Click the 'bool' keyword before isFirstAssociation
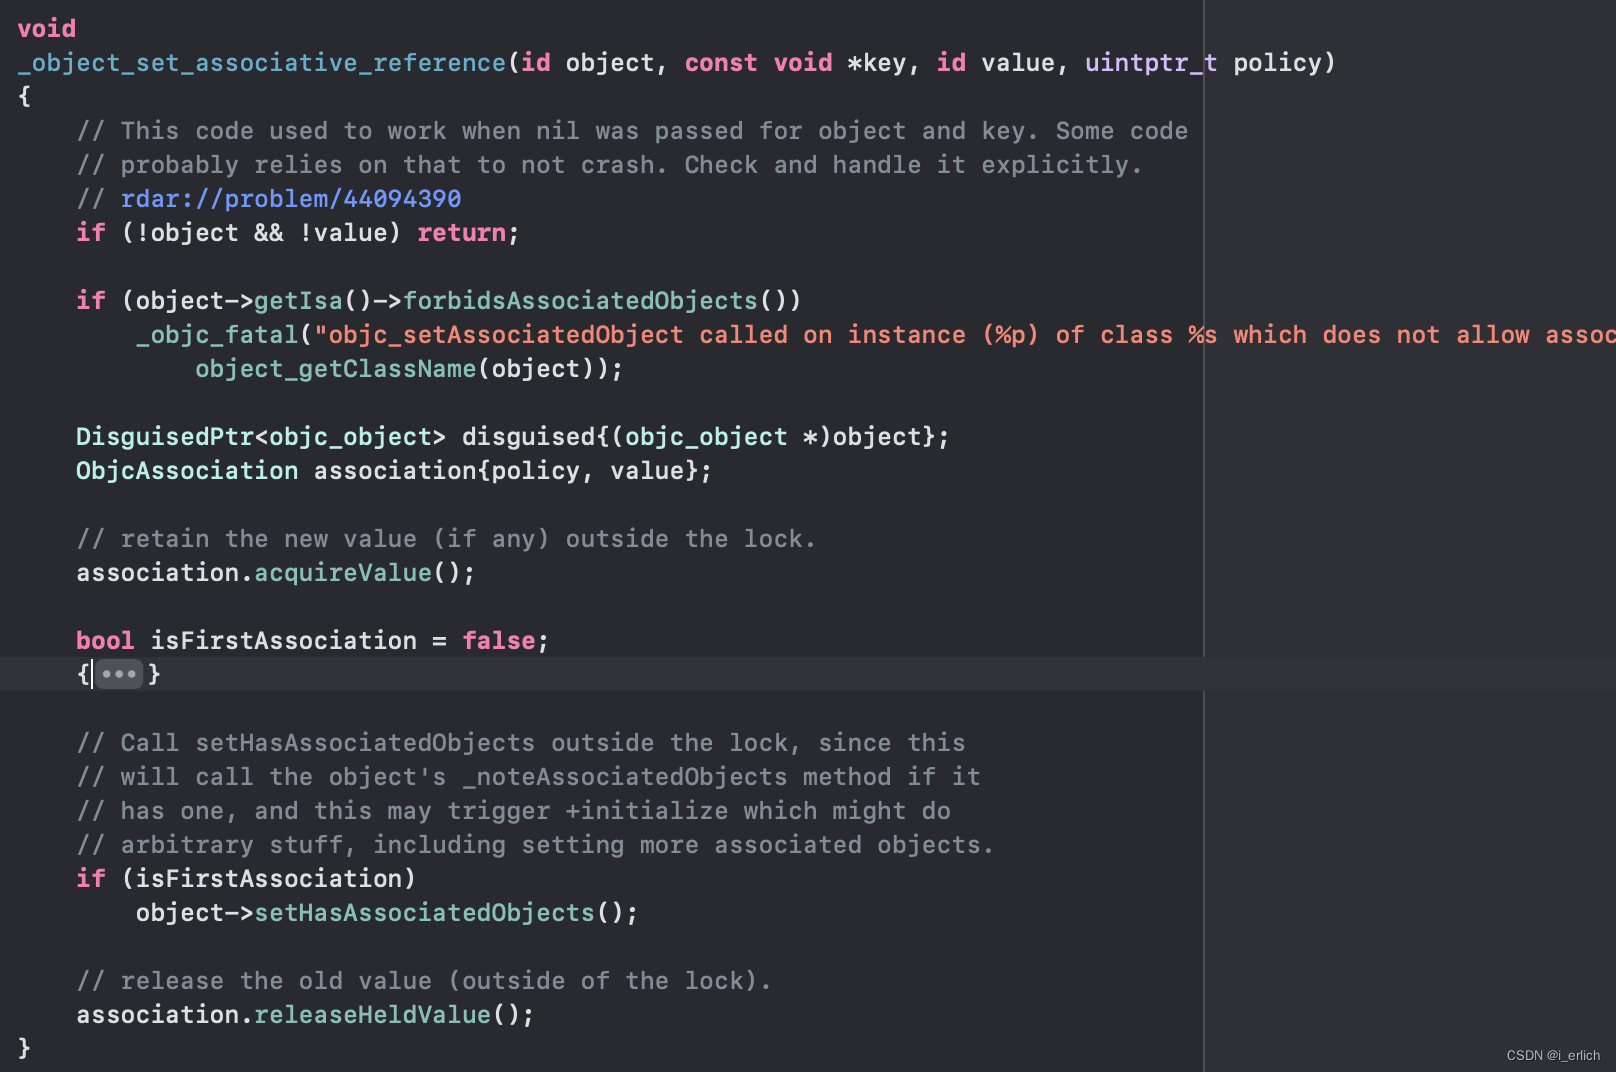The width and height of the screenshot is (1616, 1072). [x=105, y=641]
